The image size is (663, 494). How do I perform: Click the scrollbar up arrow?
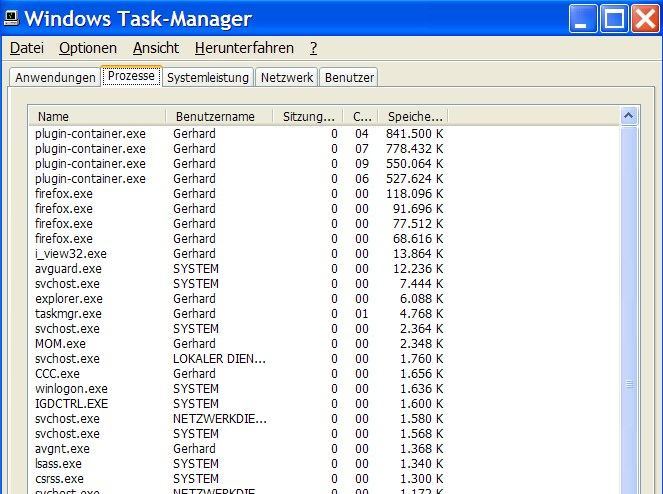pos(629,115)
